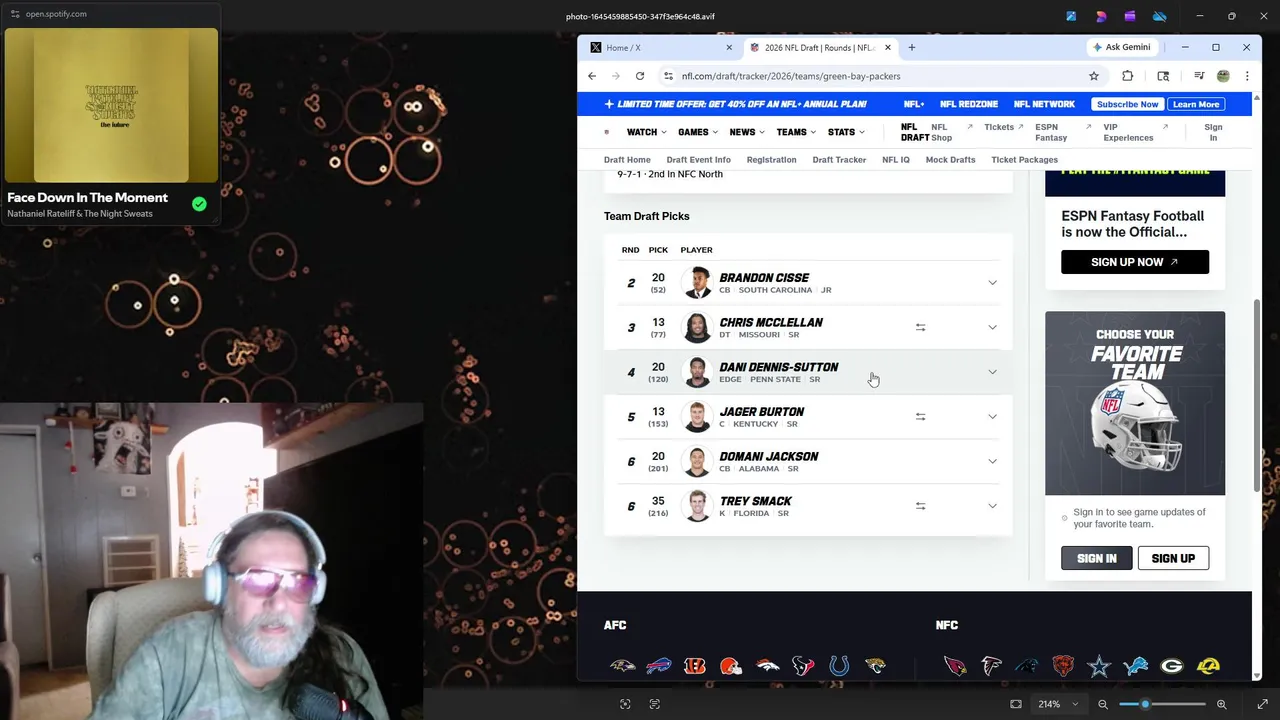Viewport: 1280px width, 720px height.
Task: Open the Draft Tracker subnav item
Action: (839, 160)
